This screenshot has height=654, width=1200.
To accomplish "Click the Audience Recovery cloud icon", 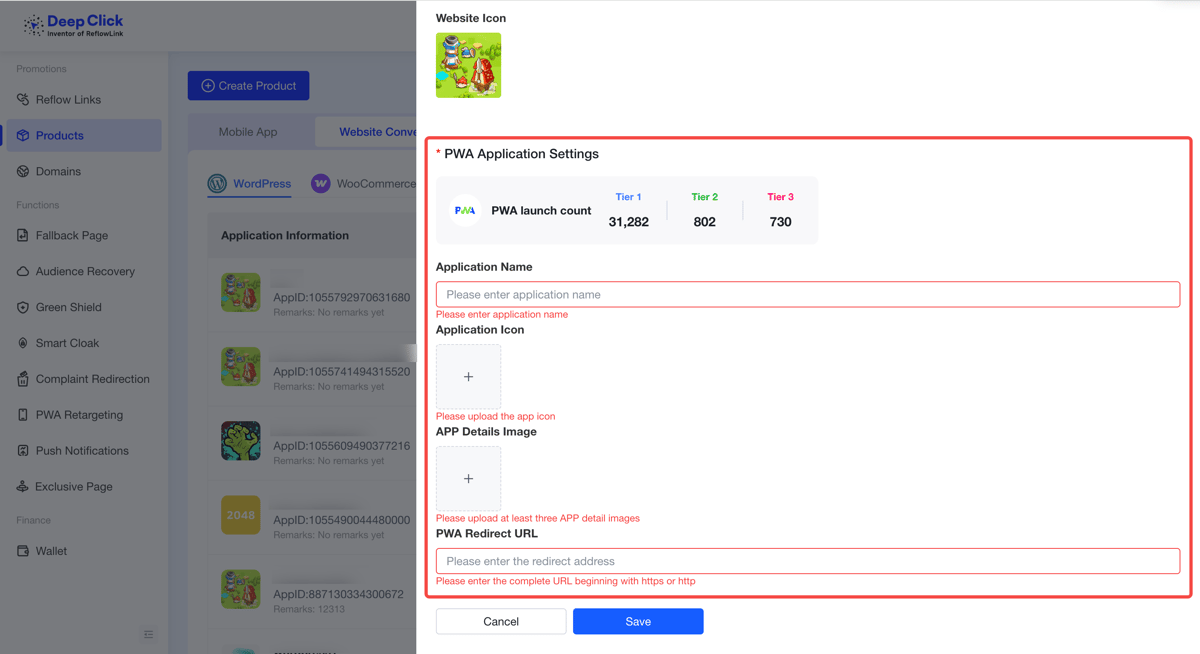I will [23, 272].
